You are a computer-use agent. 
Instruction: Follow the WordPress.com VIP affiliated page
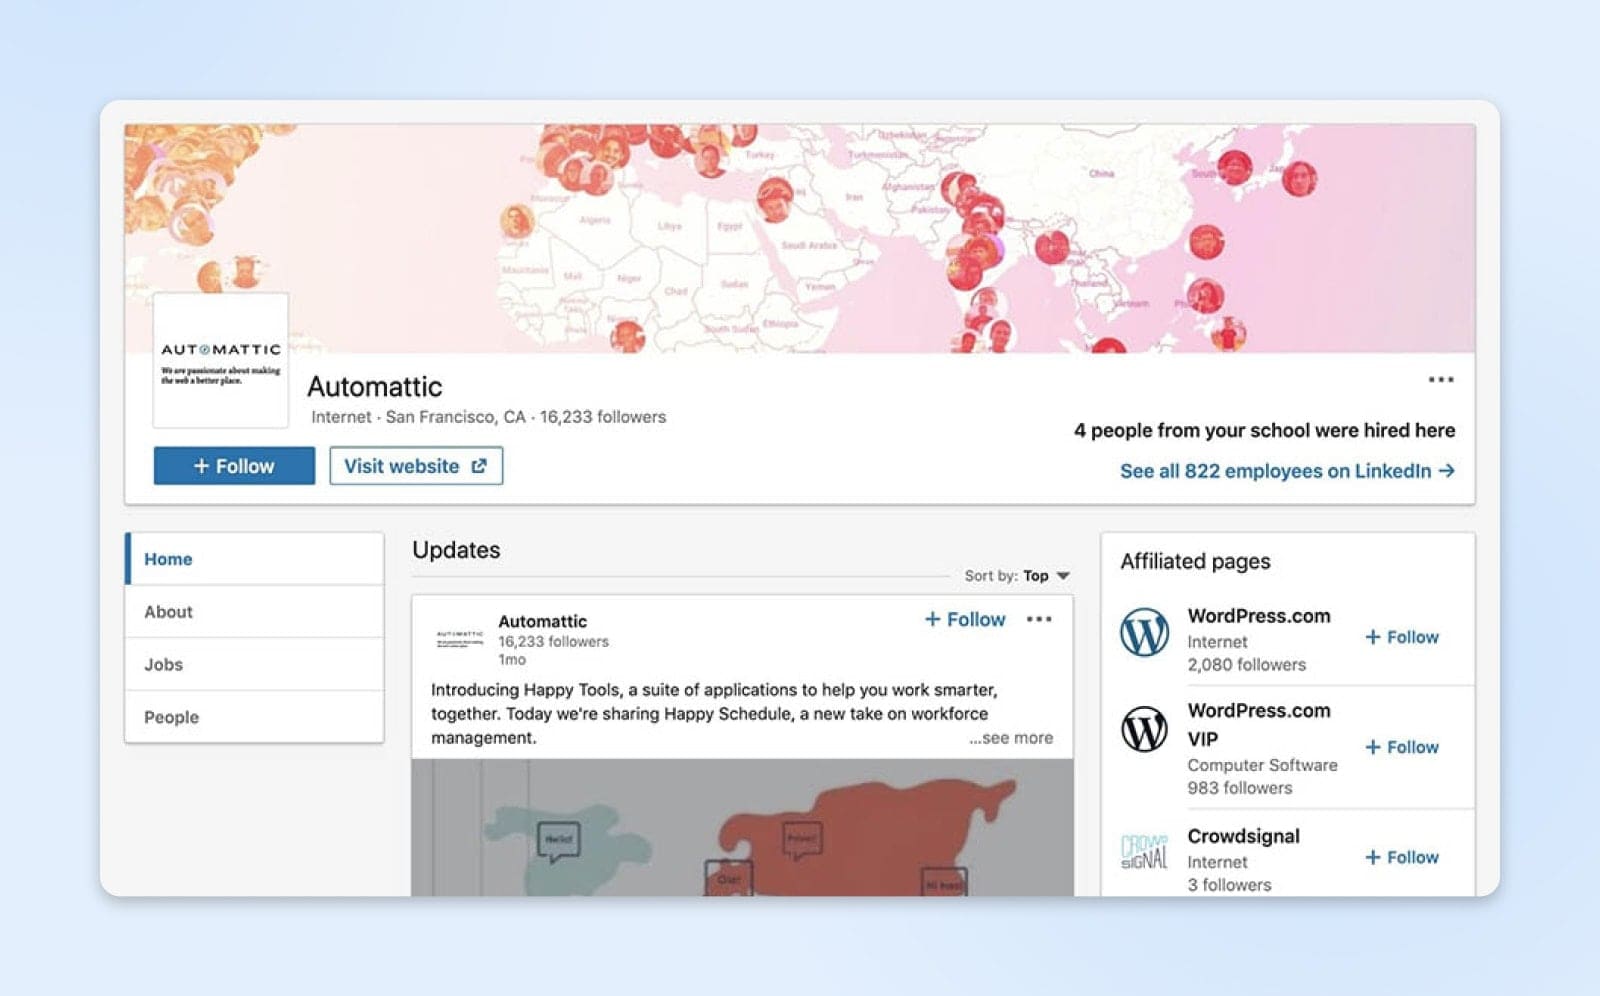coord(1402,747)
